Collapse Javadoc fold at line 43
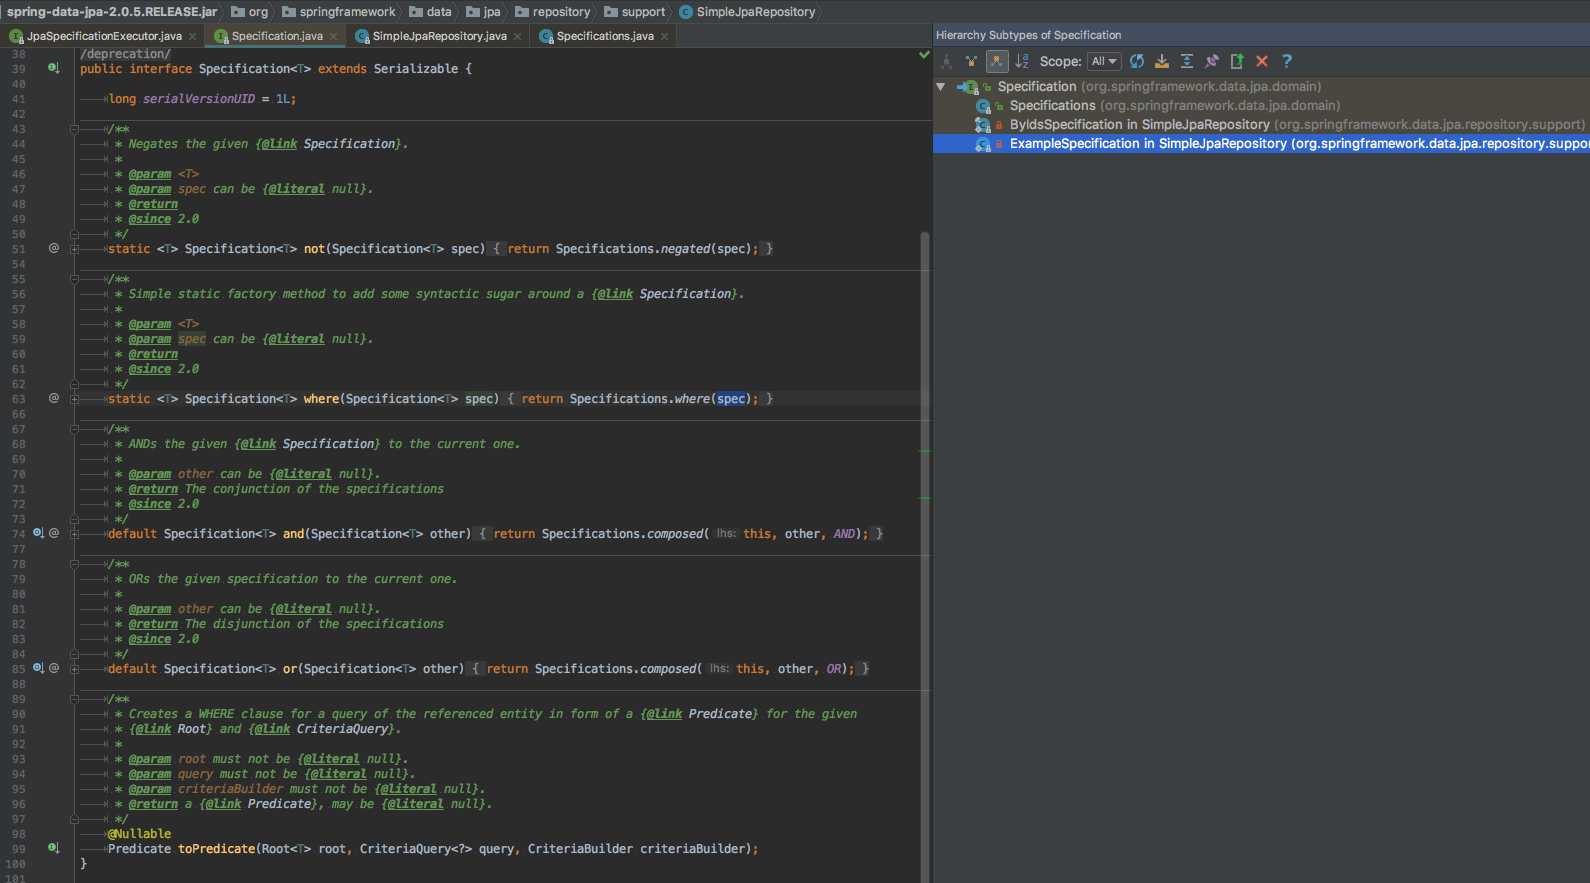The width and height of the screenshot is (1590, 883). pos(74,129)
